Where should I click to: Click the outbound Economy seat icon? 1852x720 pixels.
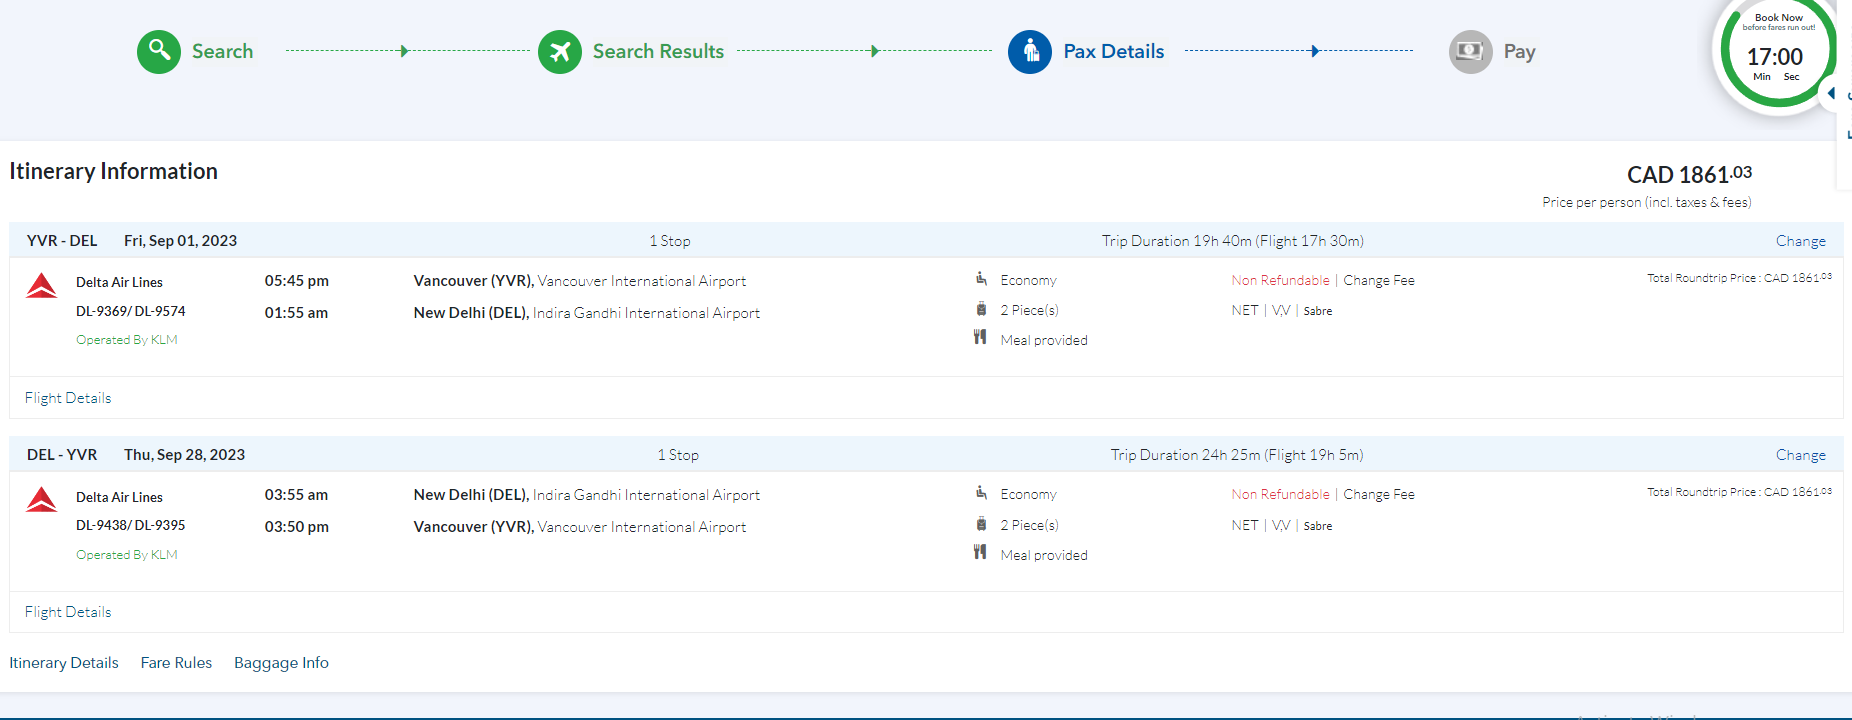point(981,279)
